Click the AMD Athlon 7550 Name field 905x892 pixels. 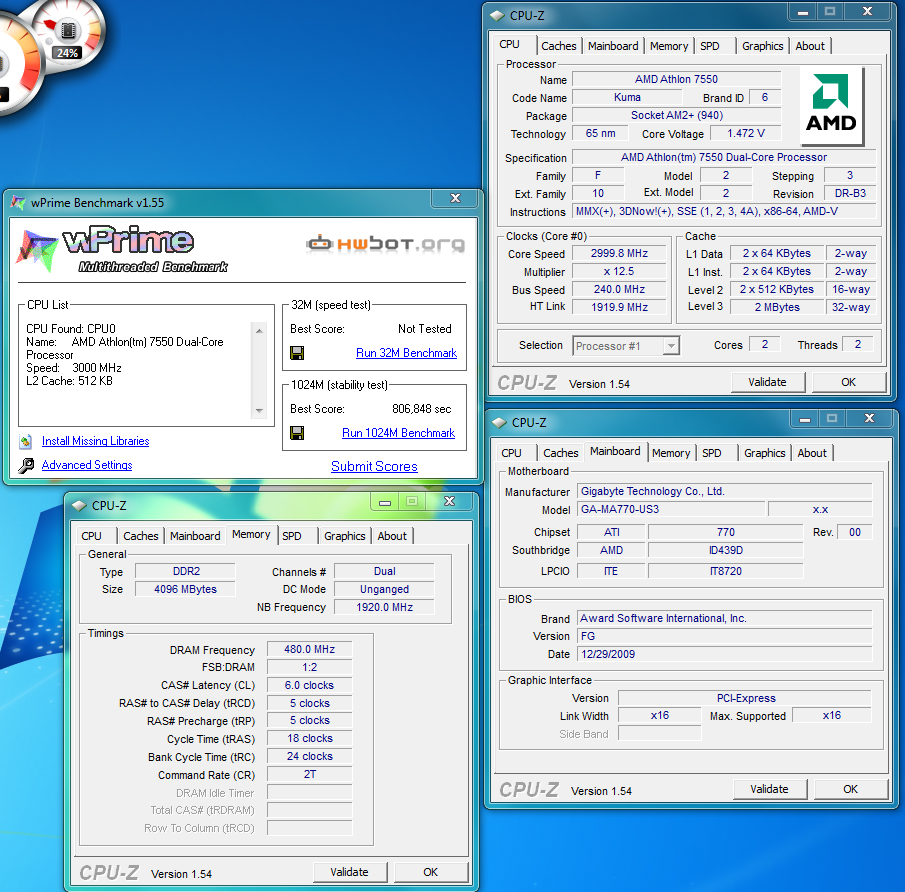pyautogui.click(x=676, y=79)
